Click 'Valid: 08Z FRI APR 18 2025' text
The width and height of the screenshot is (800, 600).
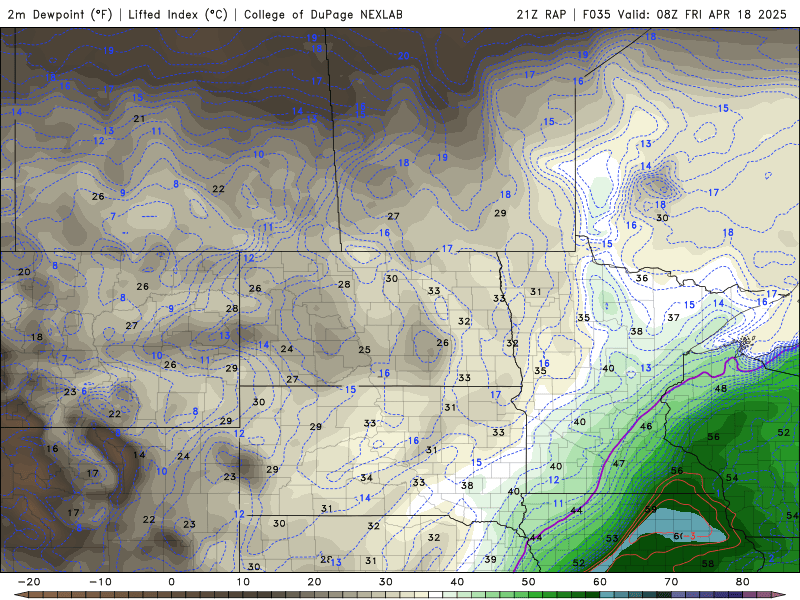click(702, 14)
